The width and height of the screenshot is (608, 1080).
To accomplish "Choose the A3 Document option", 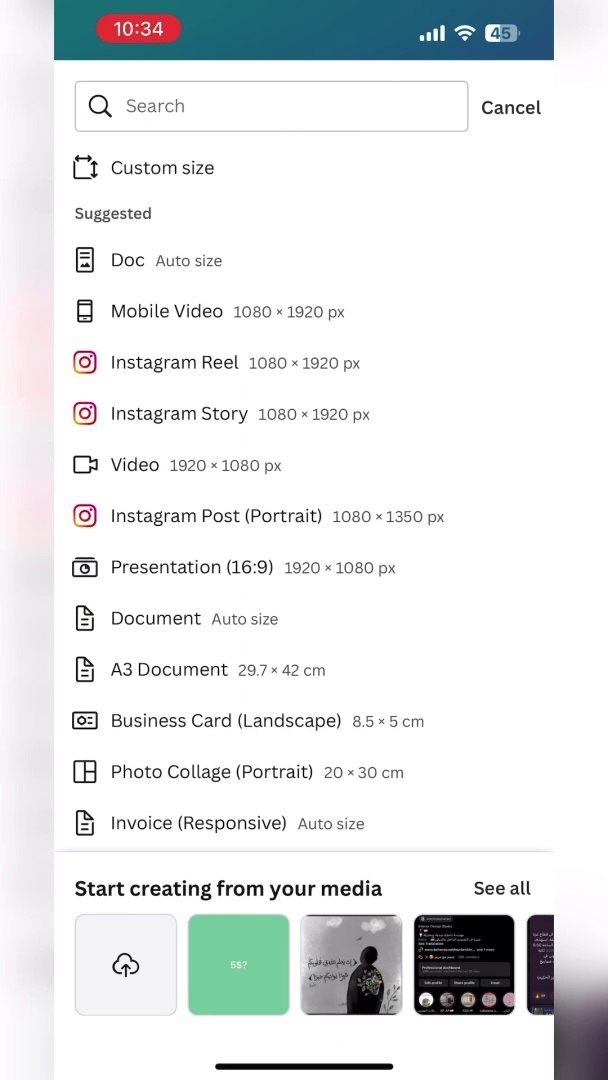I will tap(169, 669).
